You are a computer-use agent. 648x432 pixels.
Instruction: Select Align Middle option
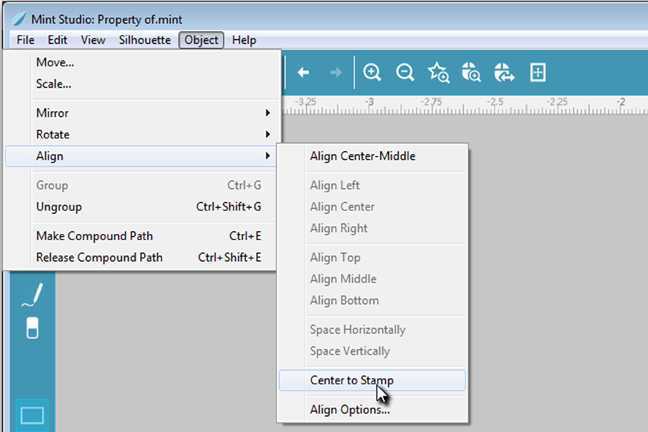pos(372,279)
